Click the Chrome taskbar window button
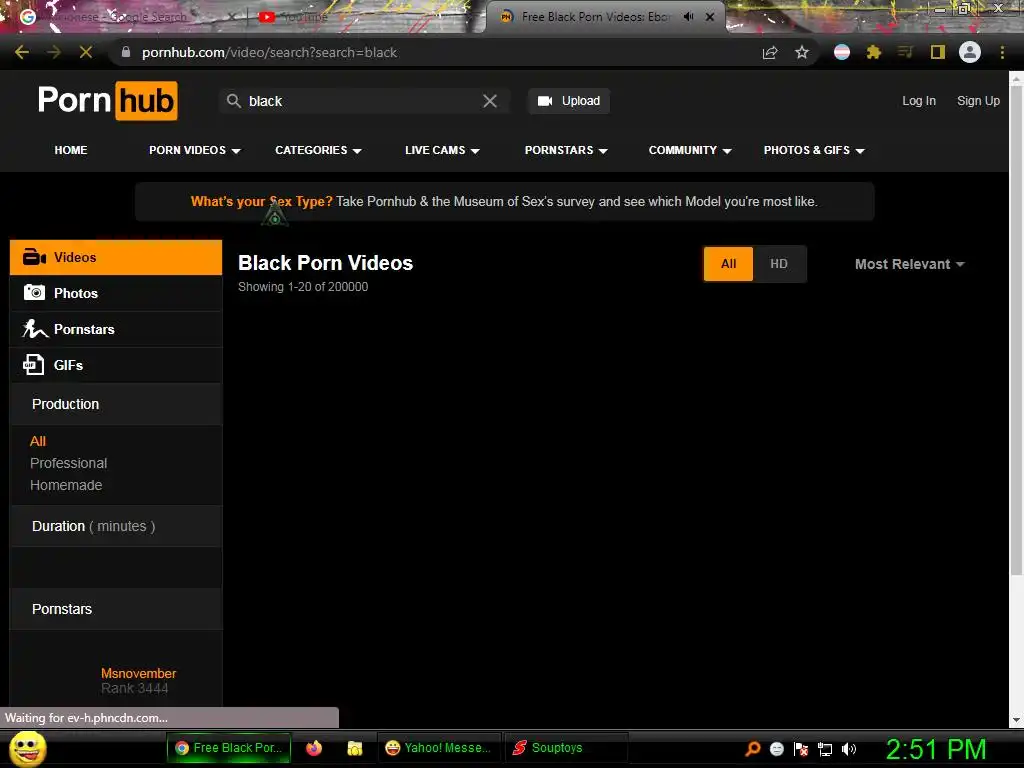The image size is (1024, 768). point(229,748)
